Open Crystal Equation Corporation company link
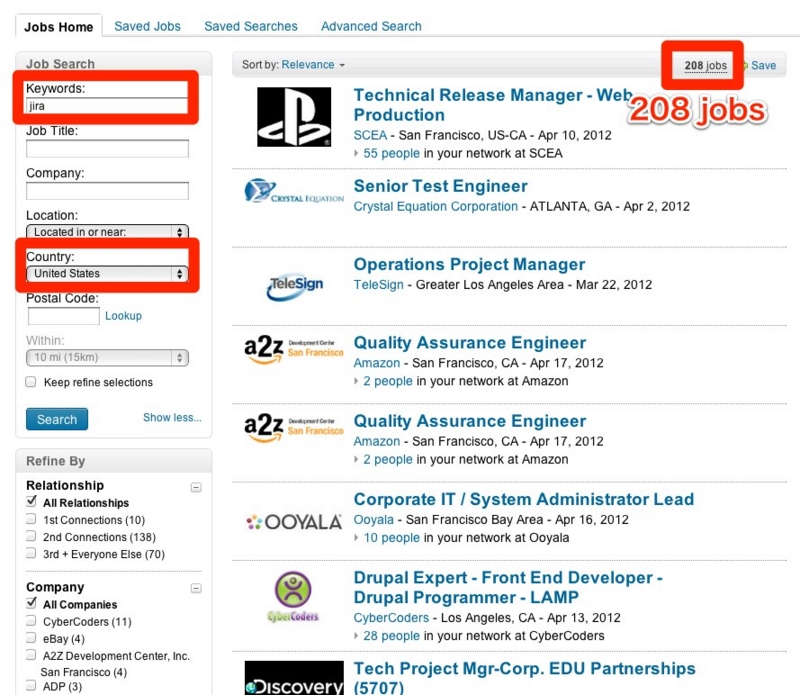800x695 pixels. [x=436, y=206]
